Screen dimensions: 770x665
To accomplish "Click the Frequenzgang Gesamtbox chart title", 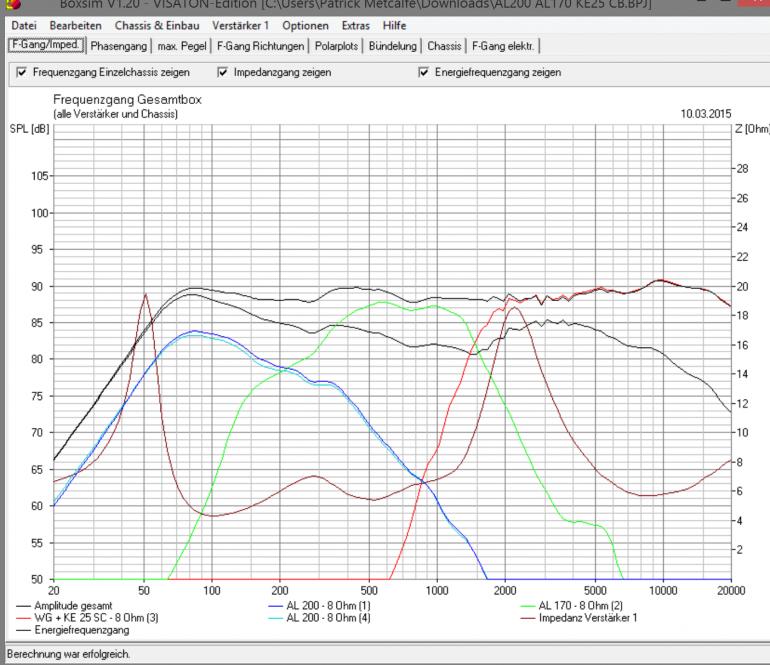I will point(127,100).
